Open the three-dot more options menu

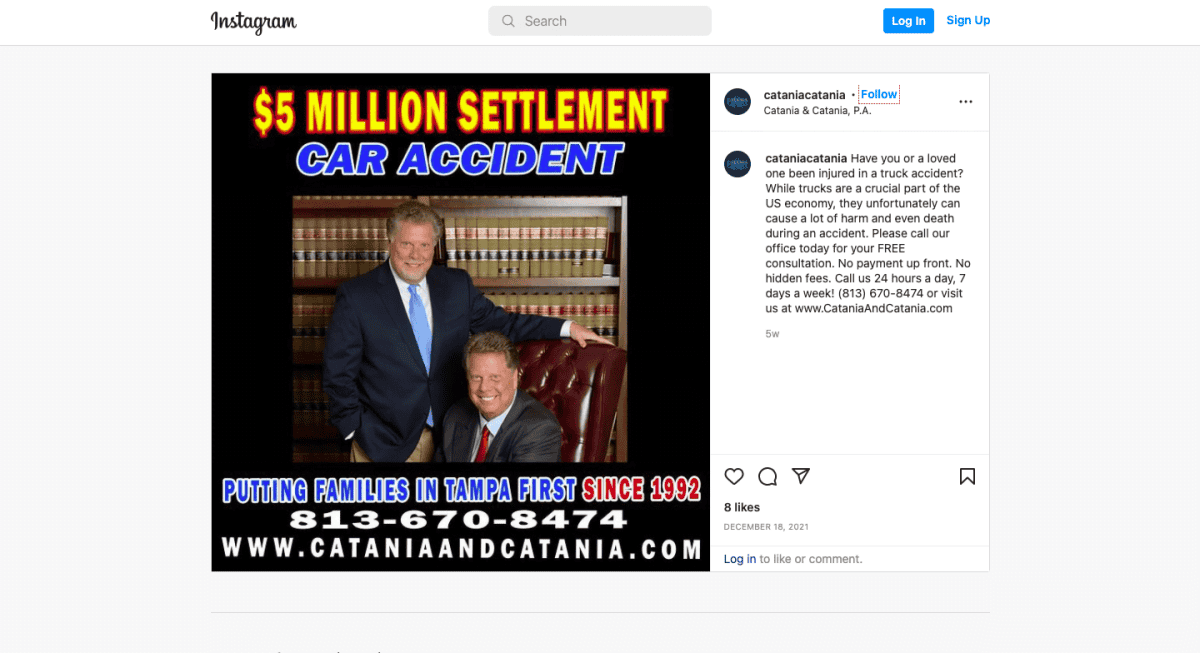(x=966, y=102)
